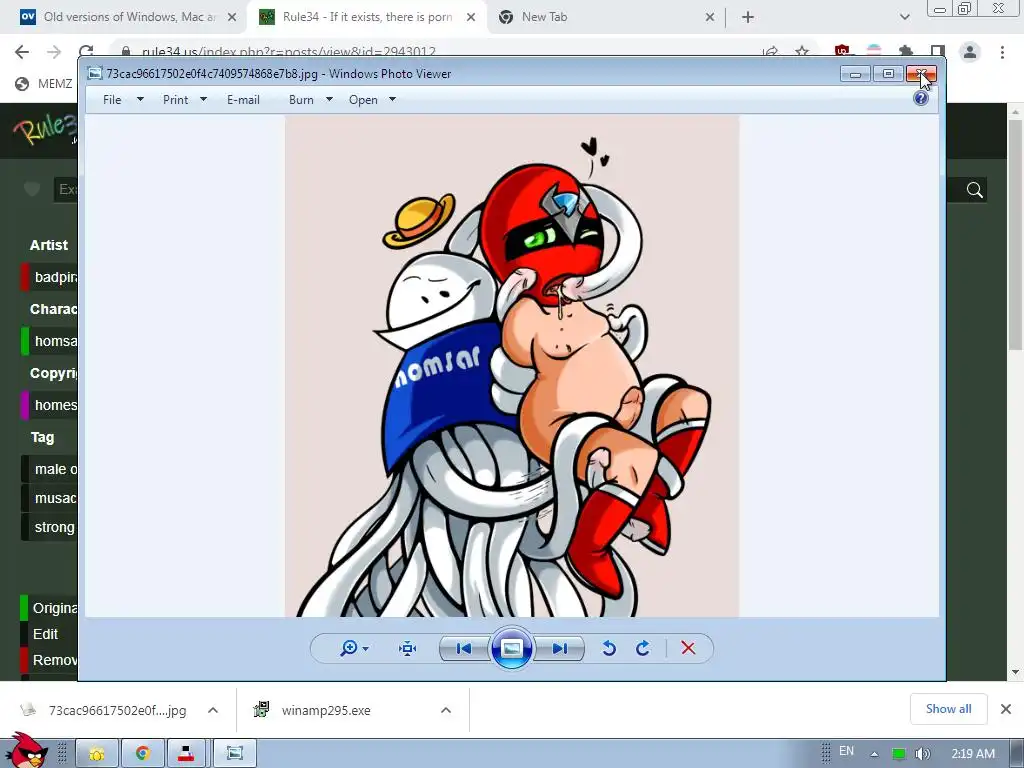Image resolution: width=1024 pixels, height=768 pixels.
Task: Open the MEMZ bookmark in the bookmarks bar
Action: (x=44, y=84)
